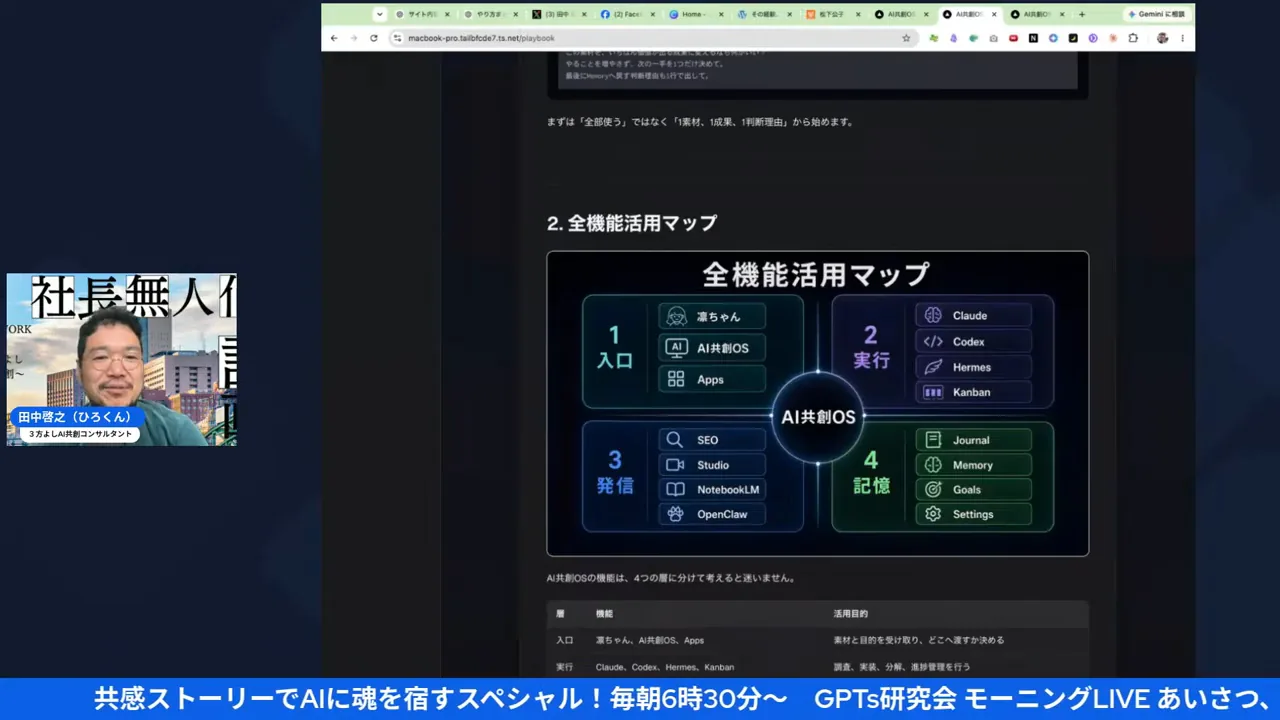Switch to the WordPress その観 tab

763,14
